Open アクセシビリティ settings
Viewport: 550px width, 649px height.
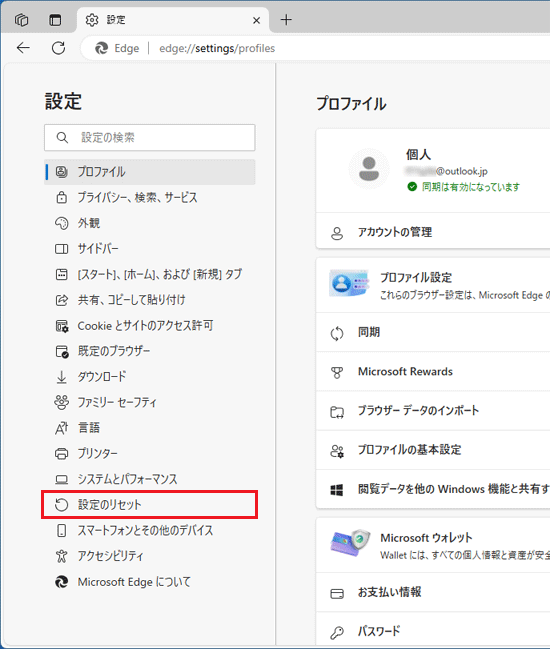point(150,556)
